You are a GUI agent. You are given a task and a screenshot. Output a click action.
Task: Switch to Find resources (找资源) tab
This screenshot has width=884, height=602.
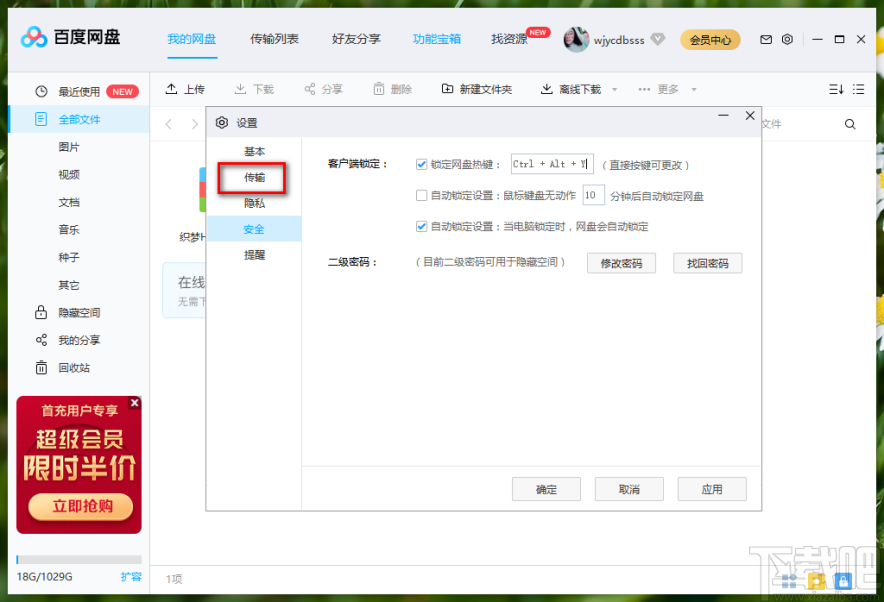[x=509, y=39]
